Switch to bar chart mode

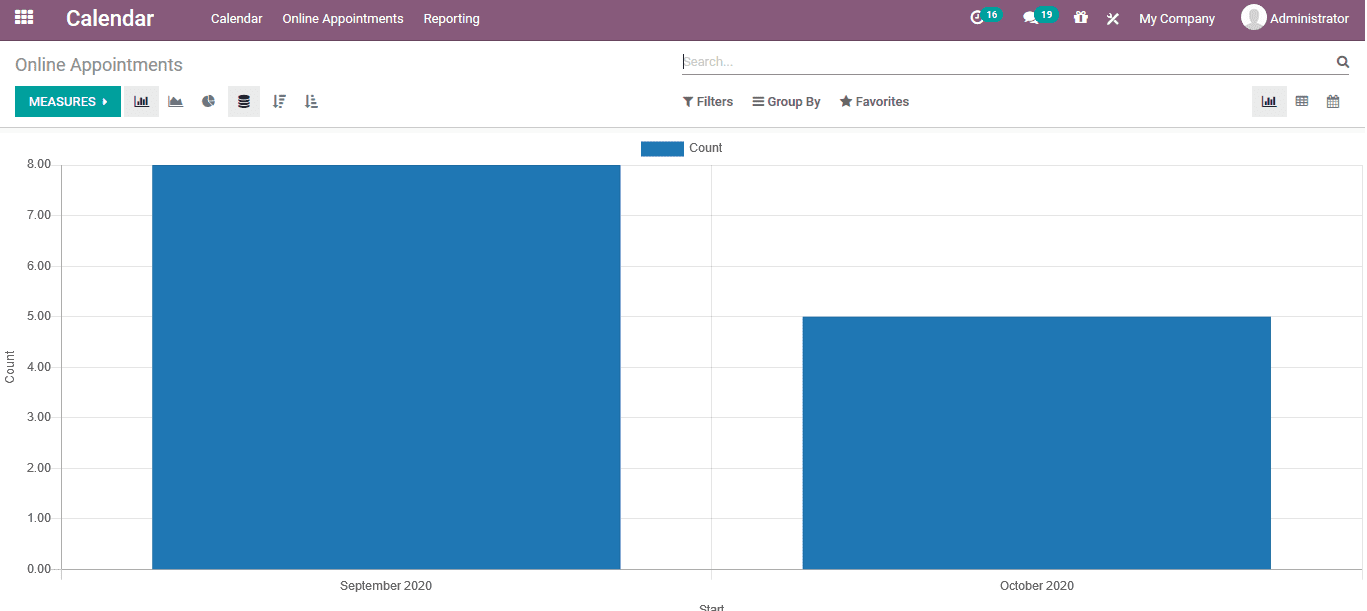click(x=142, y=102)
